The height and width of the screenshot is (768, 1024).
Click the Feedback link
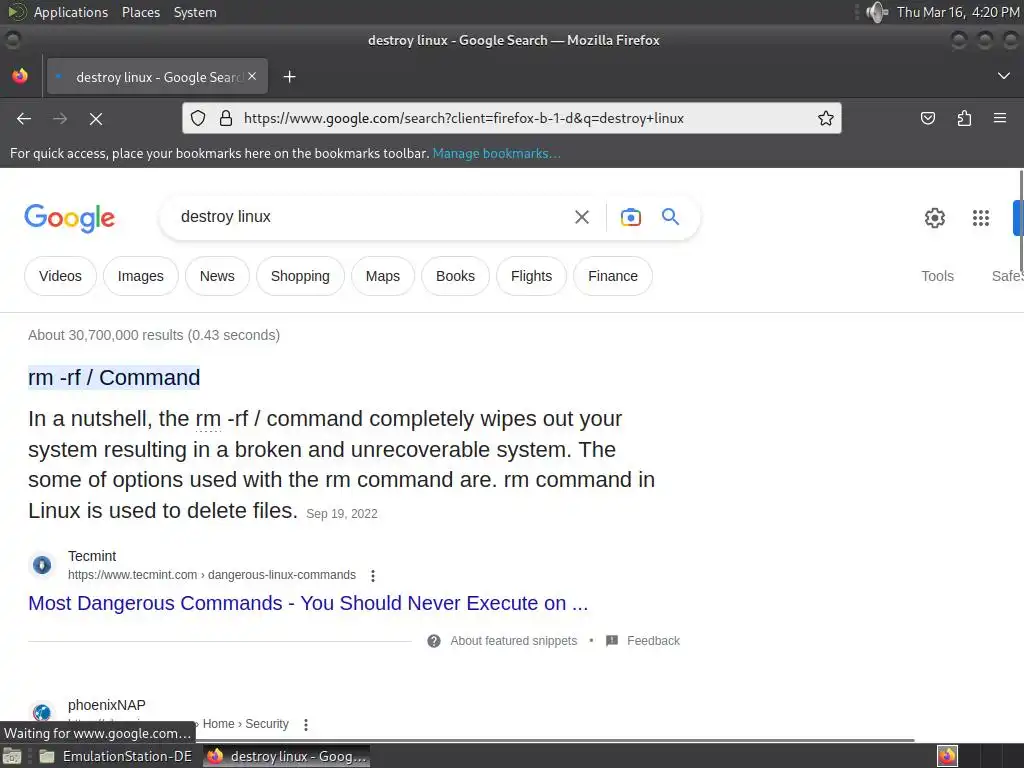[x=653, y=641]
